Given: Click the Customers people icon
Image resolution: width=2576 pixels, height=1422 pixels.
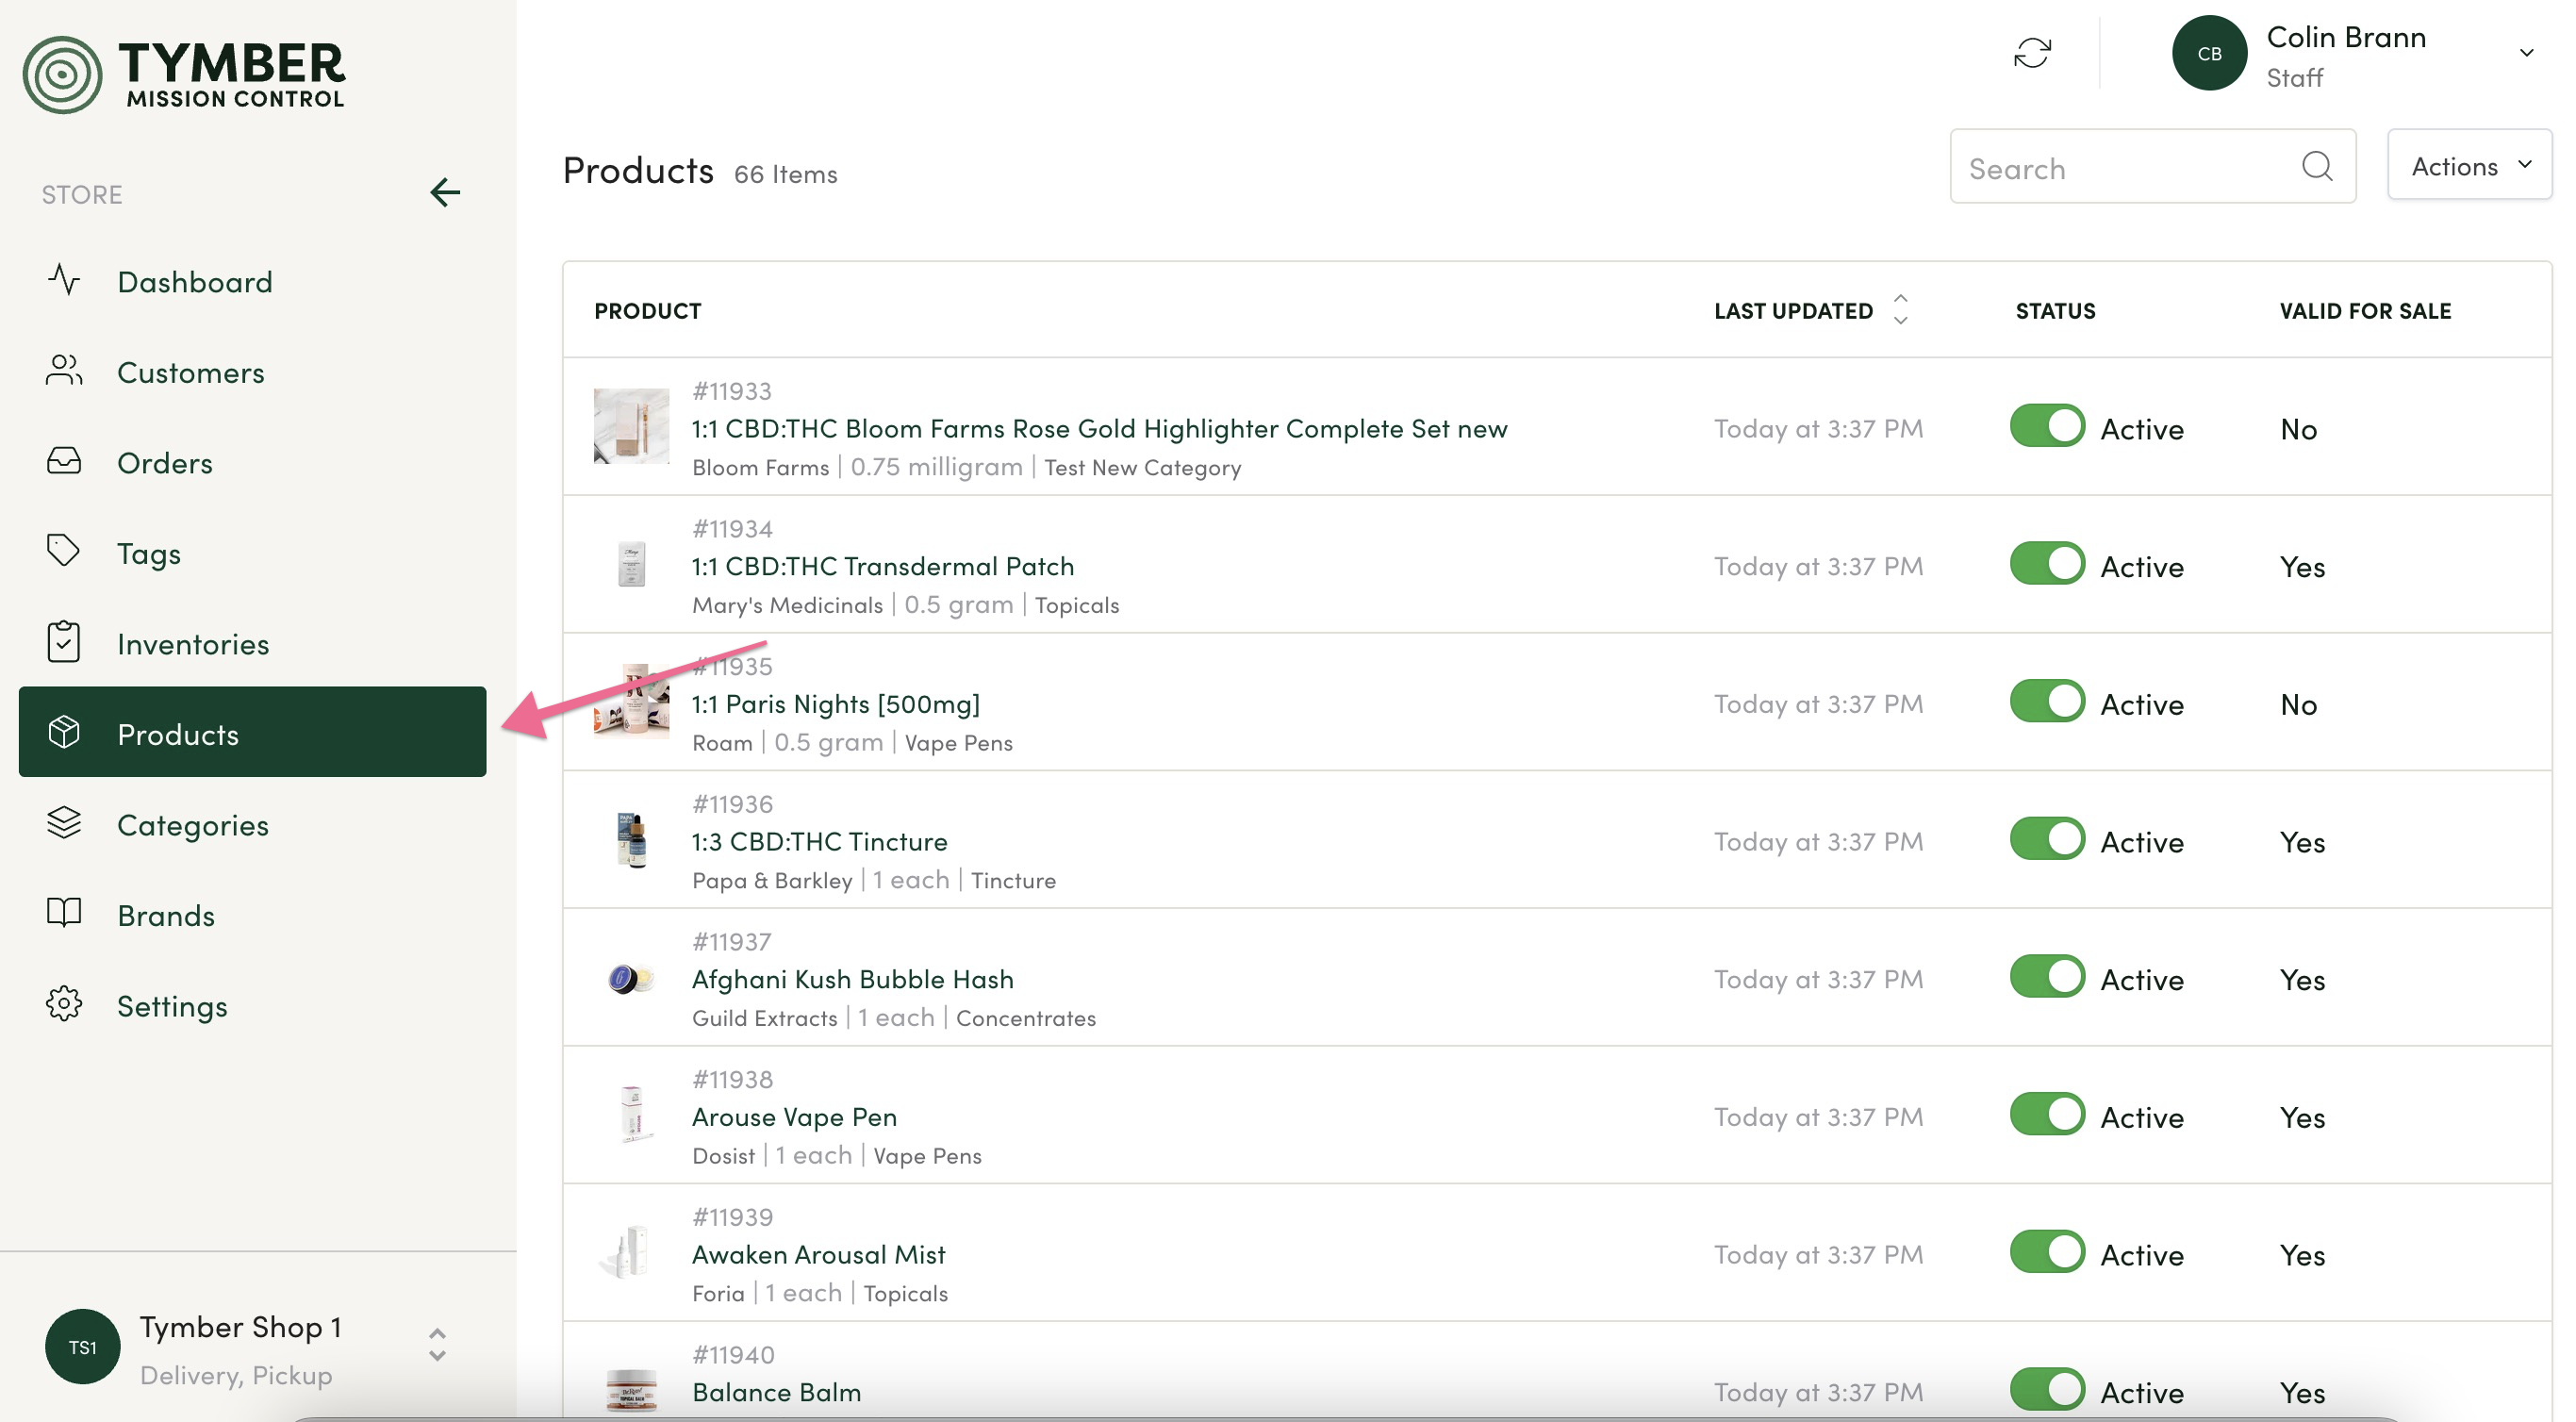Looking at the screenshot, I should 64,371.
